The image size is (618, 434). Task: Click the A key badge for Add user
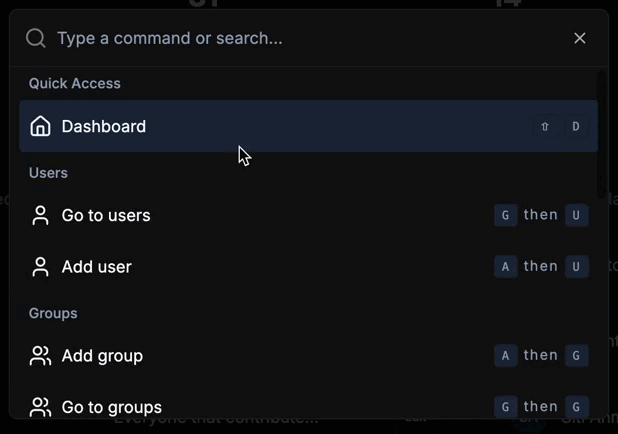(x=506, y=267)
